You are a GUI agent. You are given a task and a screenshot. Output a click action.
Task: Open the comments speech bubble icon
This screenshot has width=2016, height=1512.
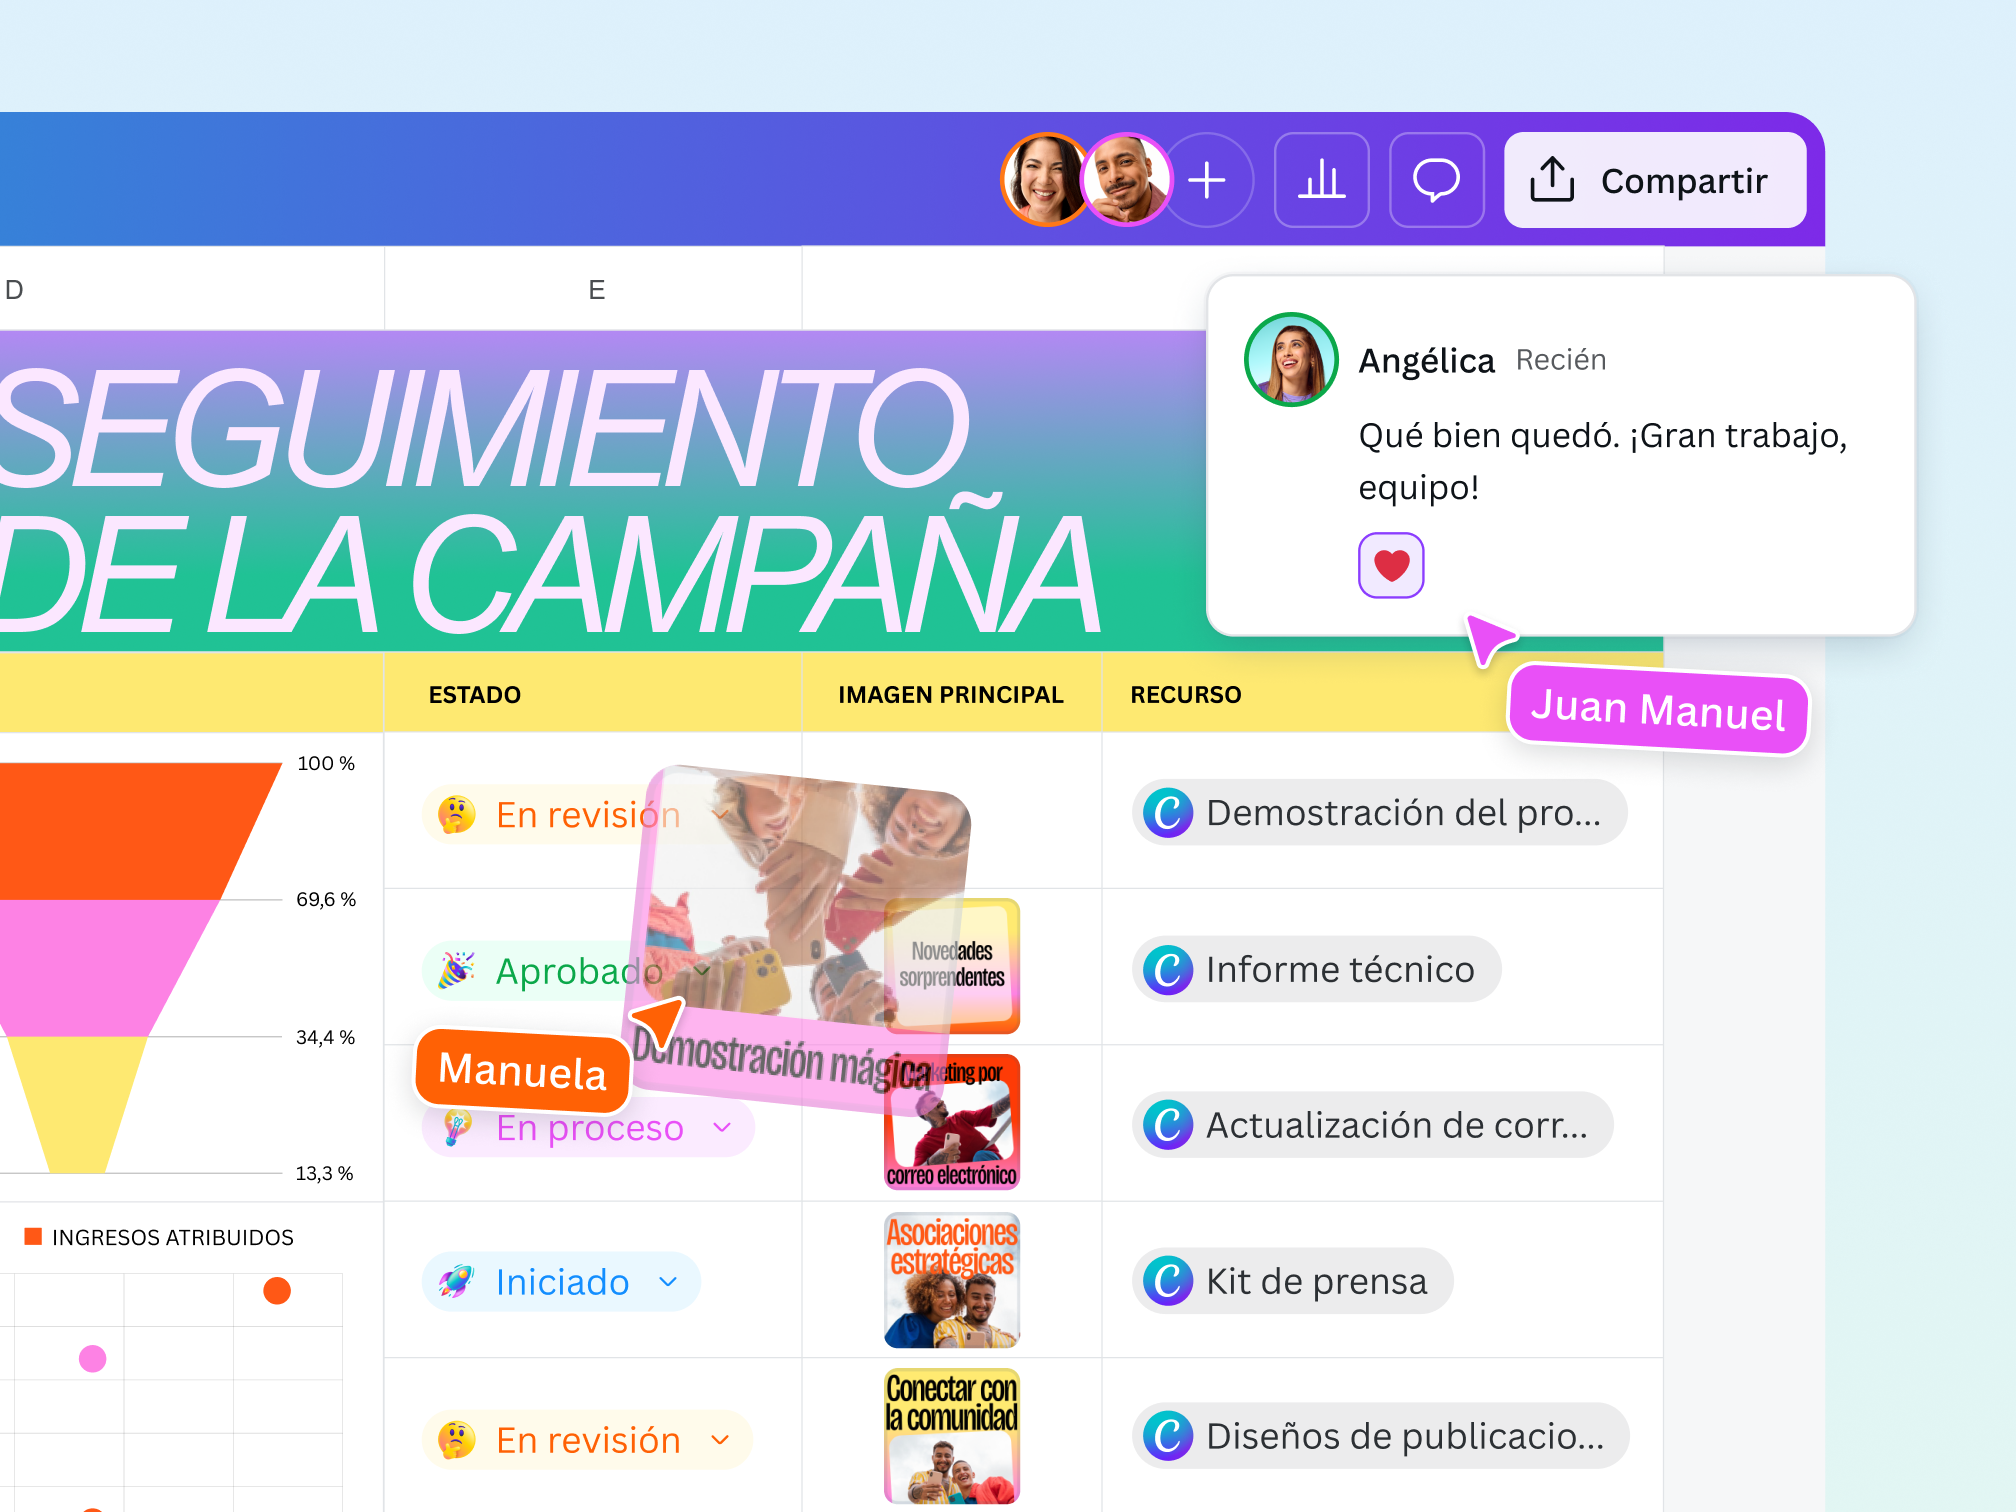coord(1436,180)
